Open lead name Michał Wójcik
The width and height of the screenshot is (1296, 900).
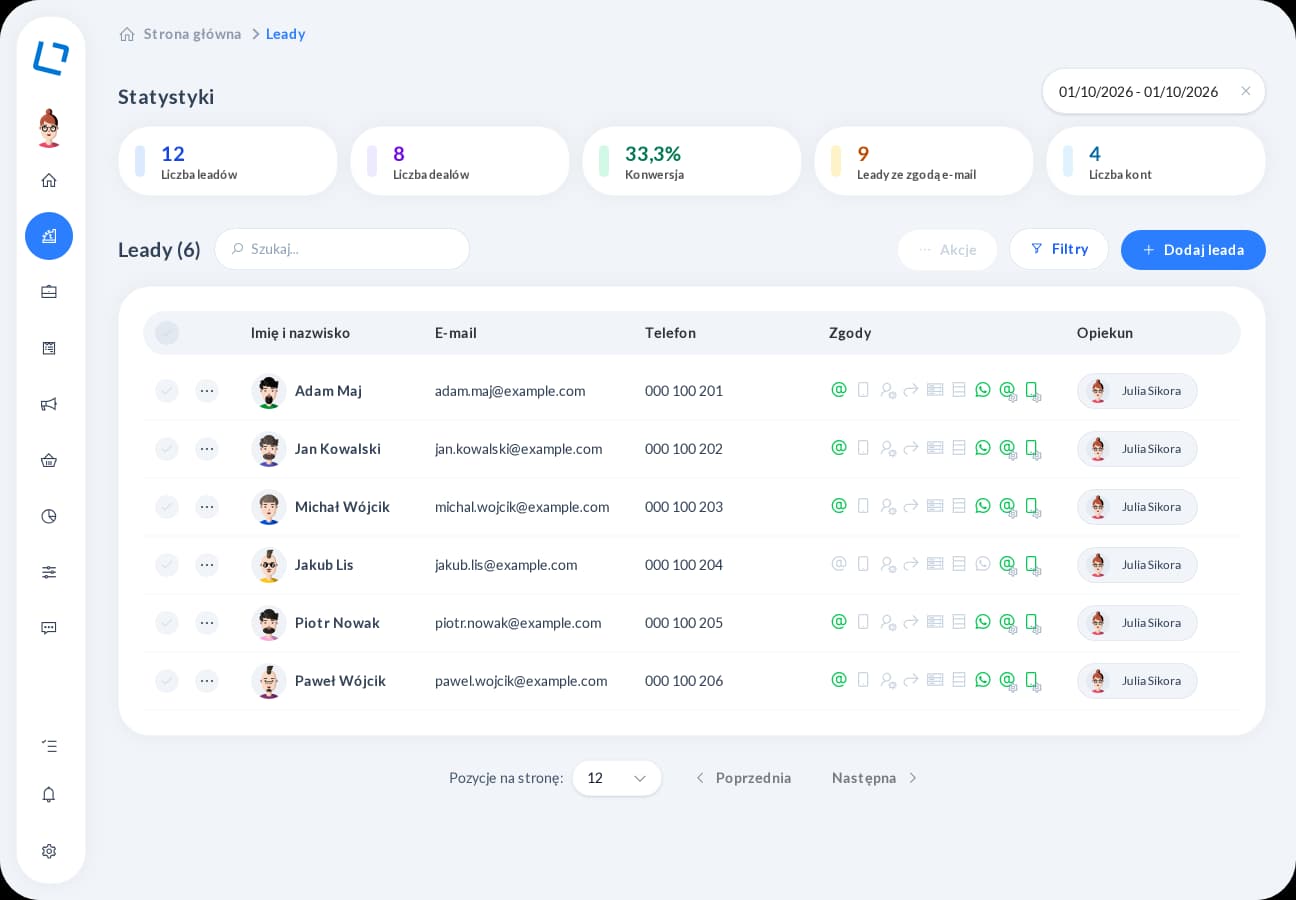coord(342,507)
